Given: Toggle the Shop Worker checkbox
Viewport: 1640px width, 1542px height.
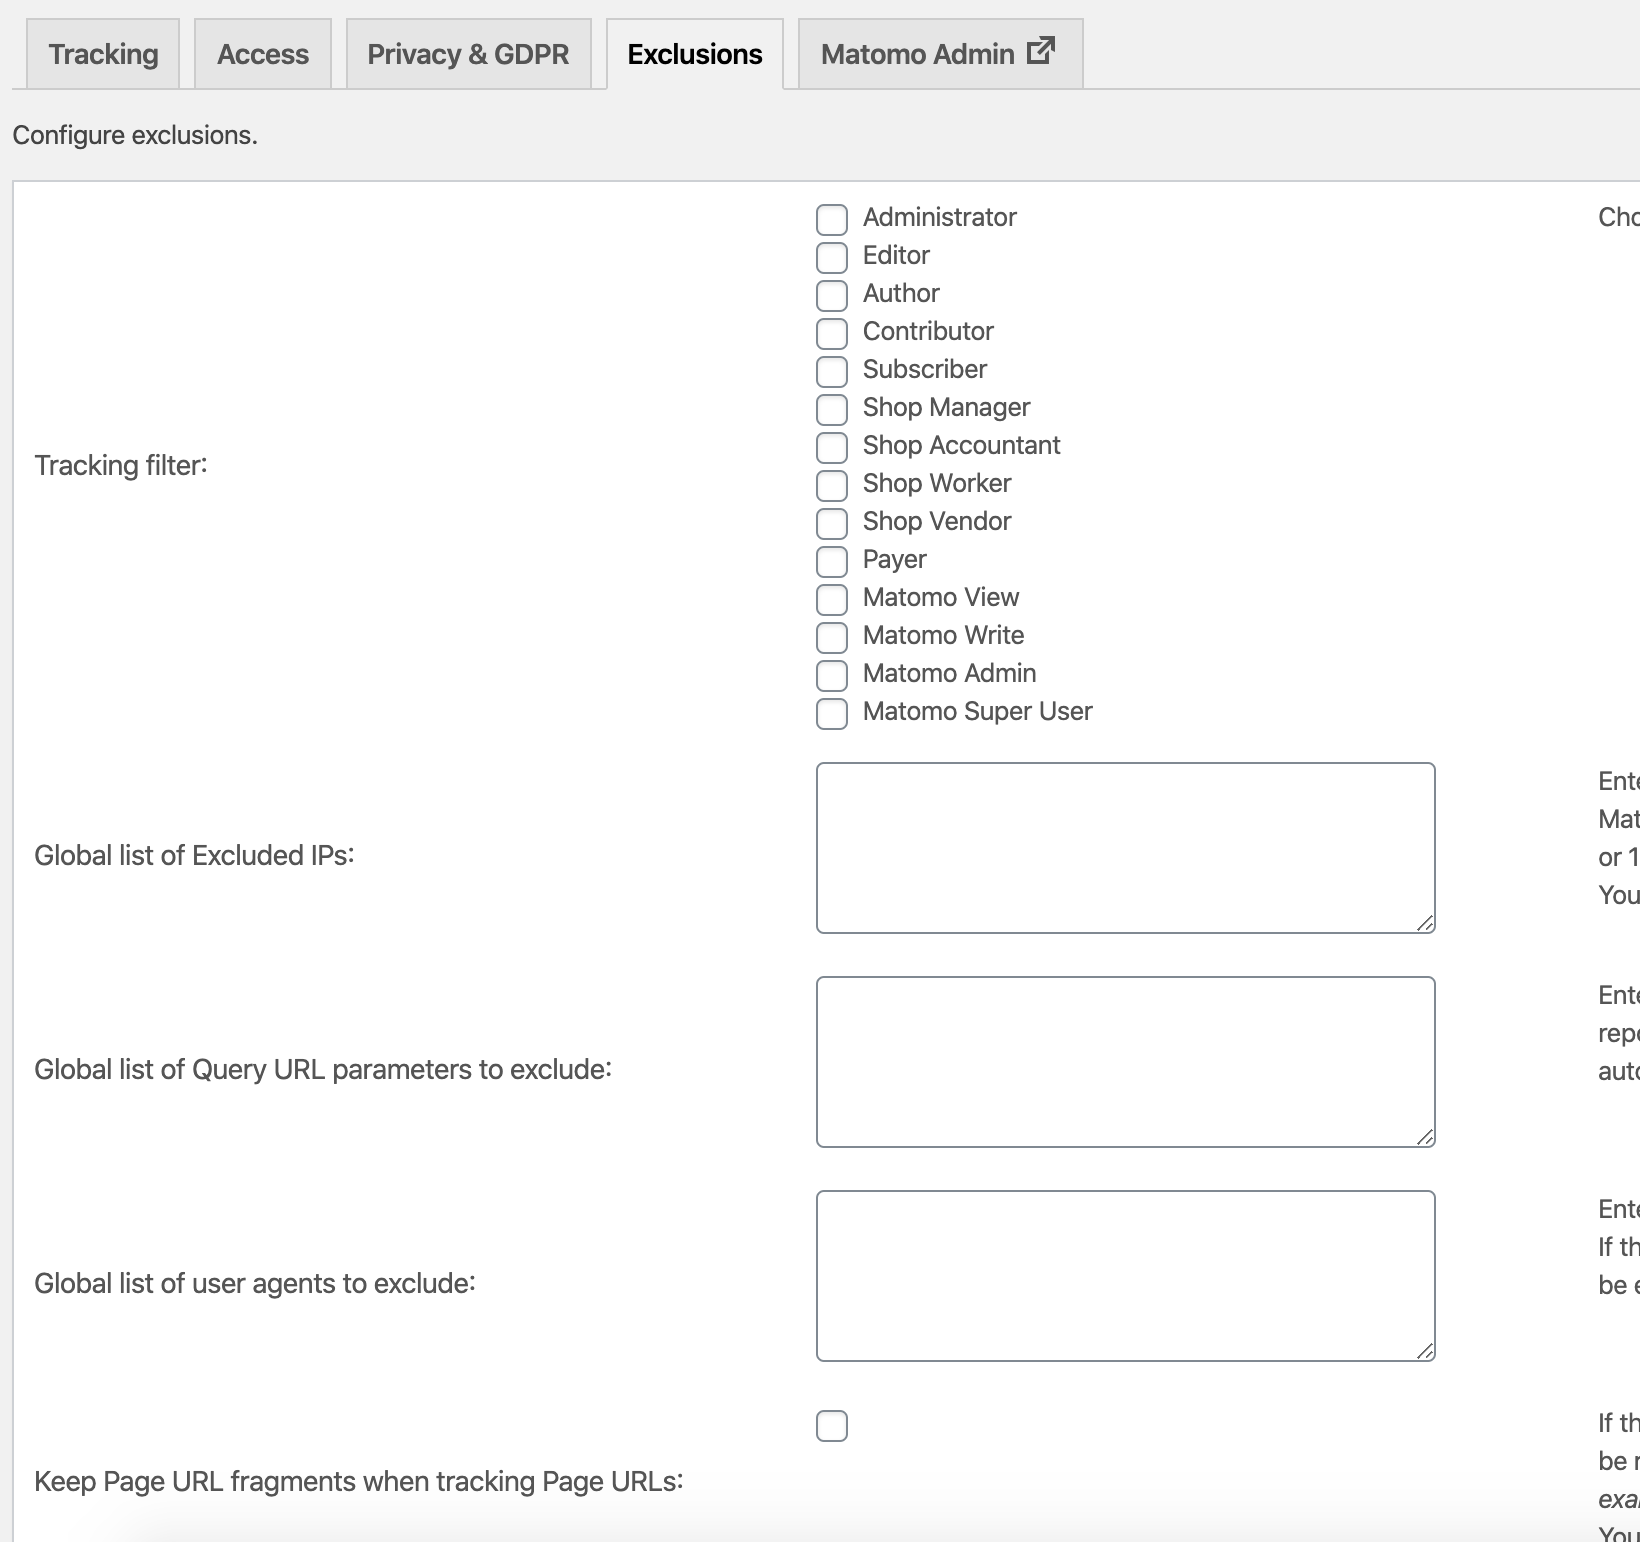Looking at the screenshot, I should pos(832,485).
